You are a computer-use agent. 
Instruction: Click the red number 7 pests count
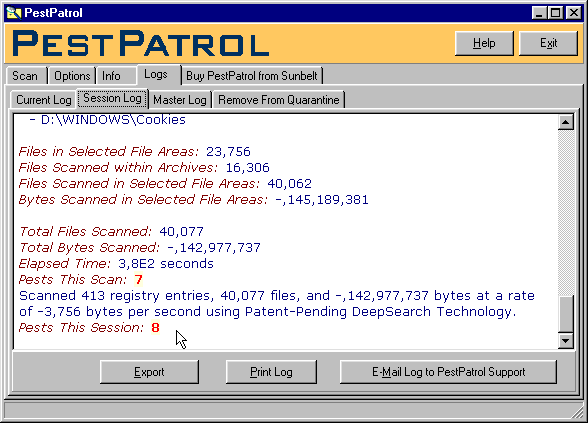tap(139, 280)
